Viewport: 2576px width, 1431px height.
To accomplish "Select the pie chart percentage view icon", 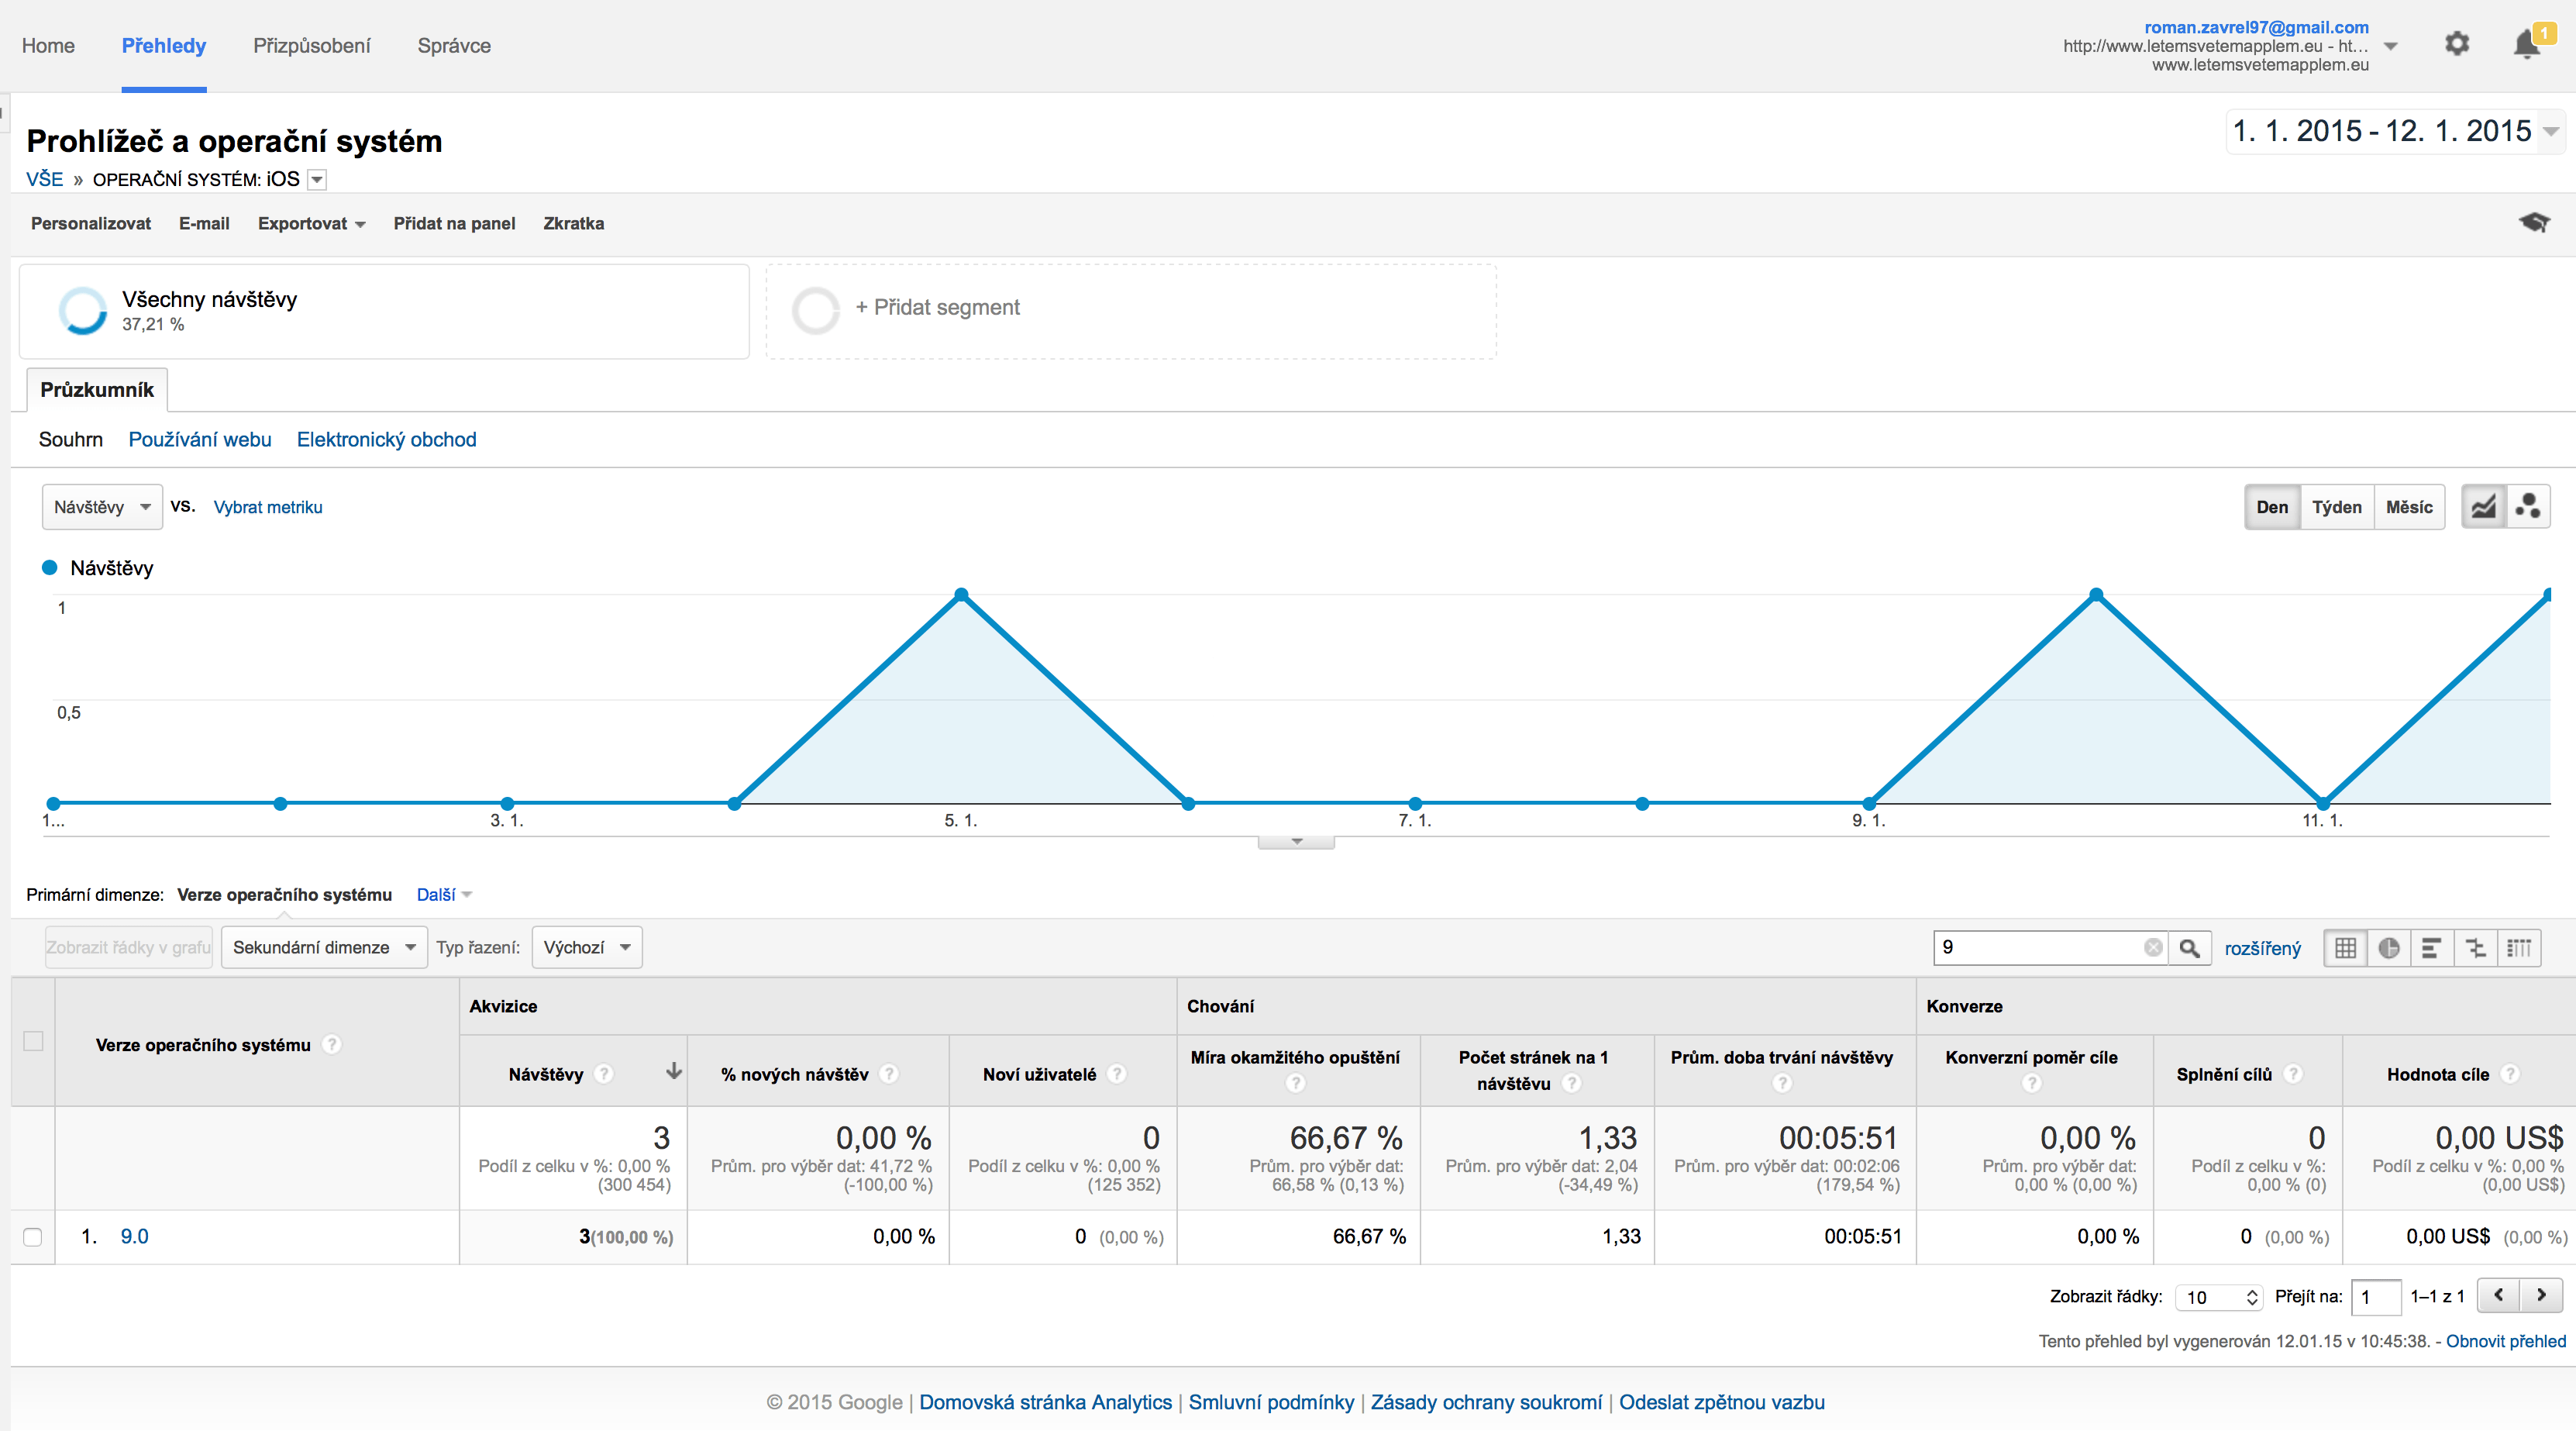I will 2389,948.
